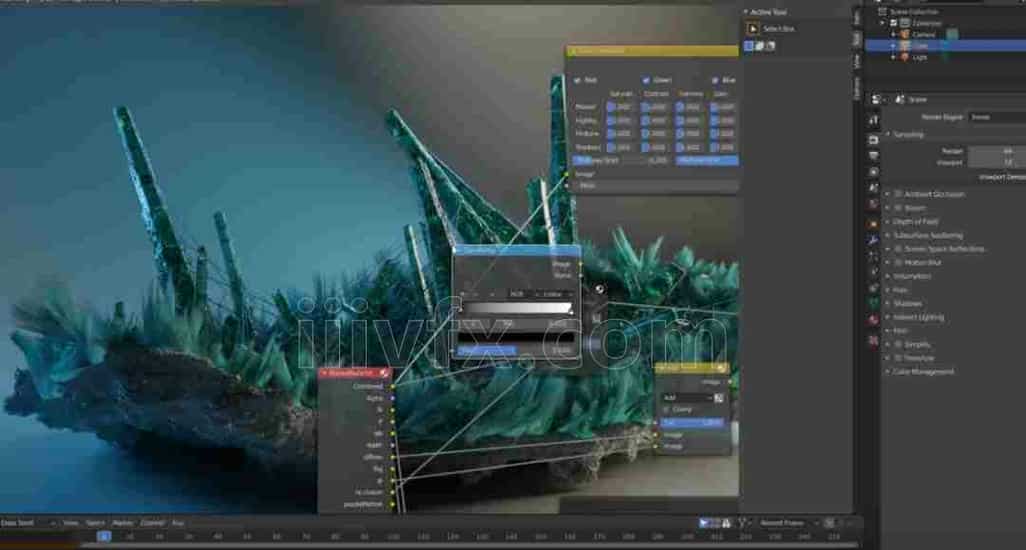Enable the Motion Blur checkbox

[x=898, y=263]
